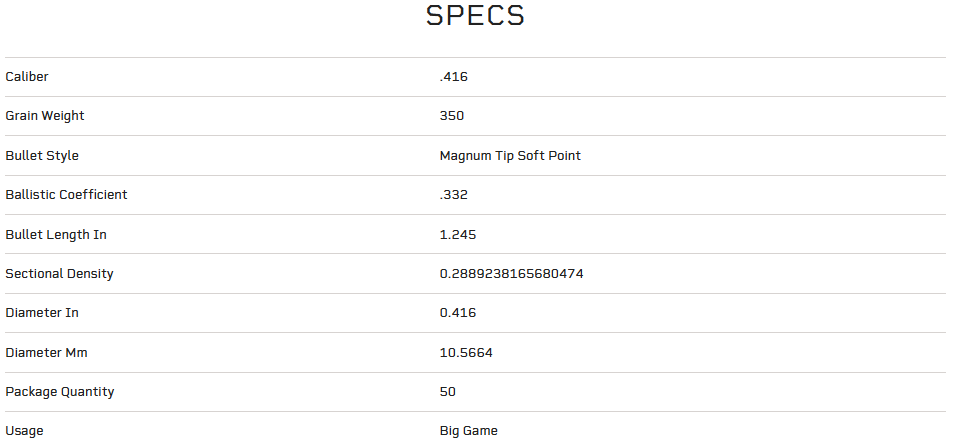Click the 0.2889238165680474 density value
Screen dimensions: 953x446
[x=511, y=274]
